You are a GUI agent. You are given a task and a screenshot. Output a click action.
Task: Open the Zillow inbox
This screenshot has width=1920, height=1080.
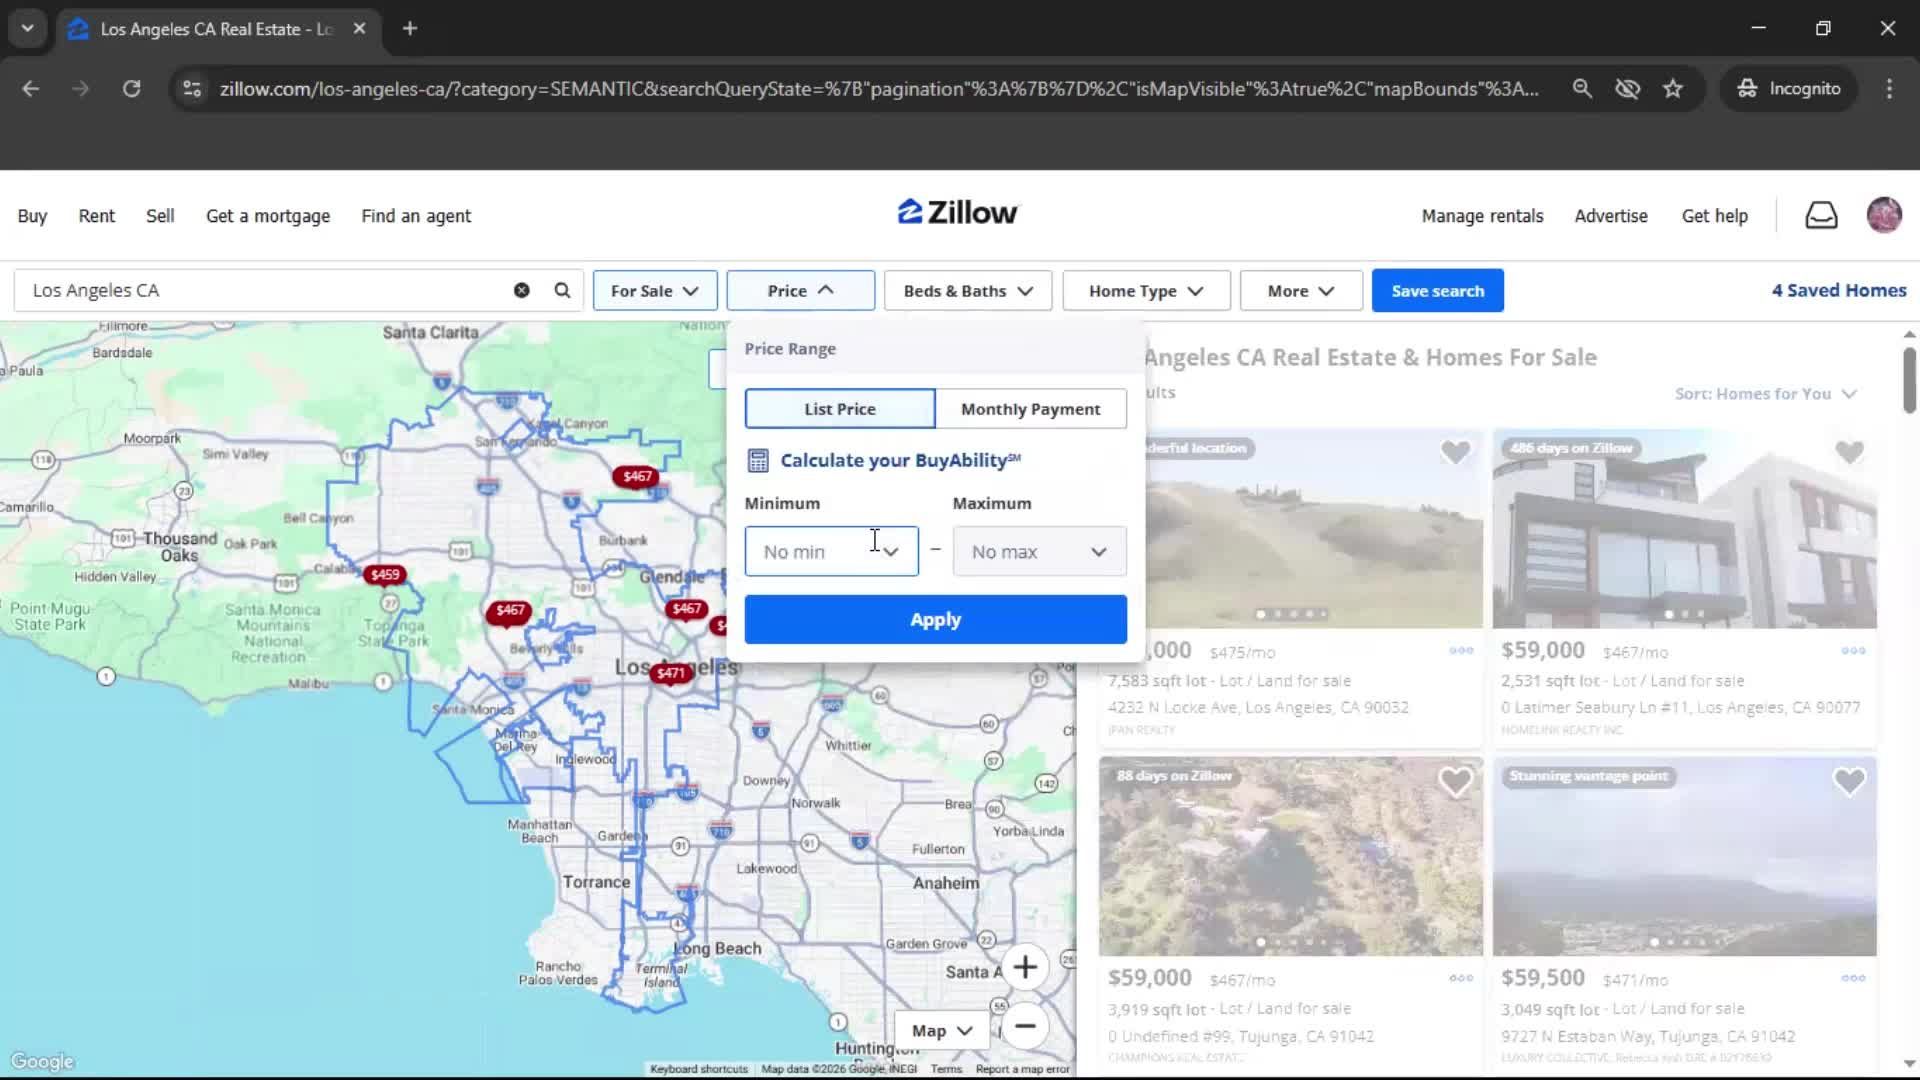pyautogui.click(x=1821, y=215)
